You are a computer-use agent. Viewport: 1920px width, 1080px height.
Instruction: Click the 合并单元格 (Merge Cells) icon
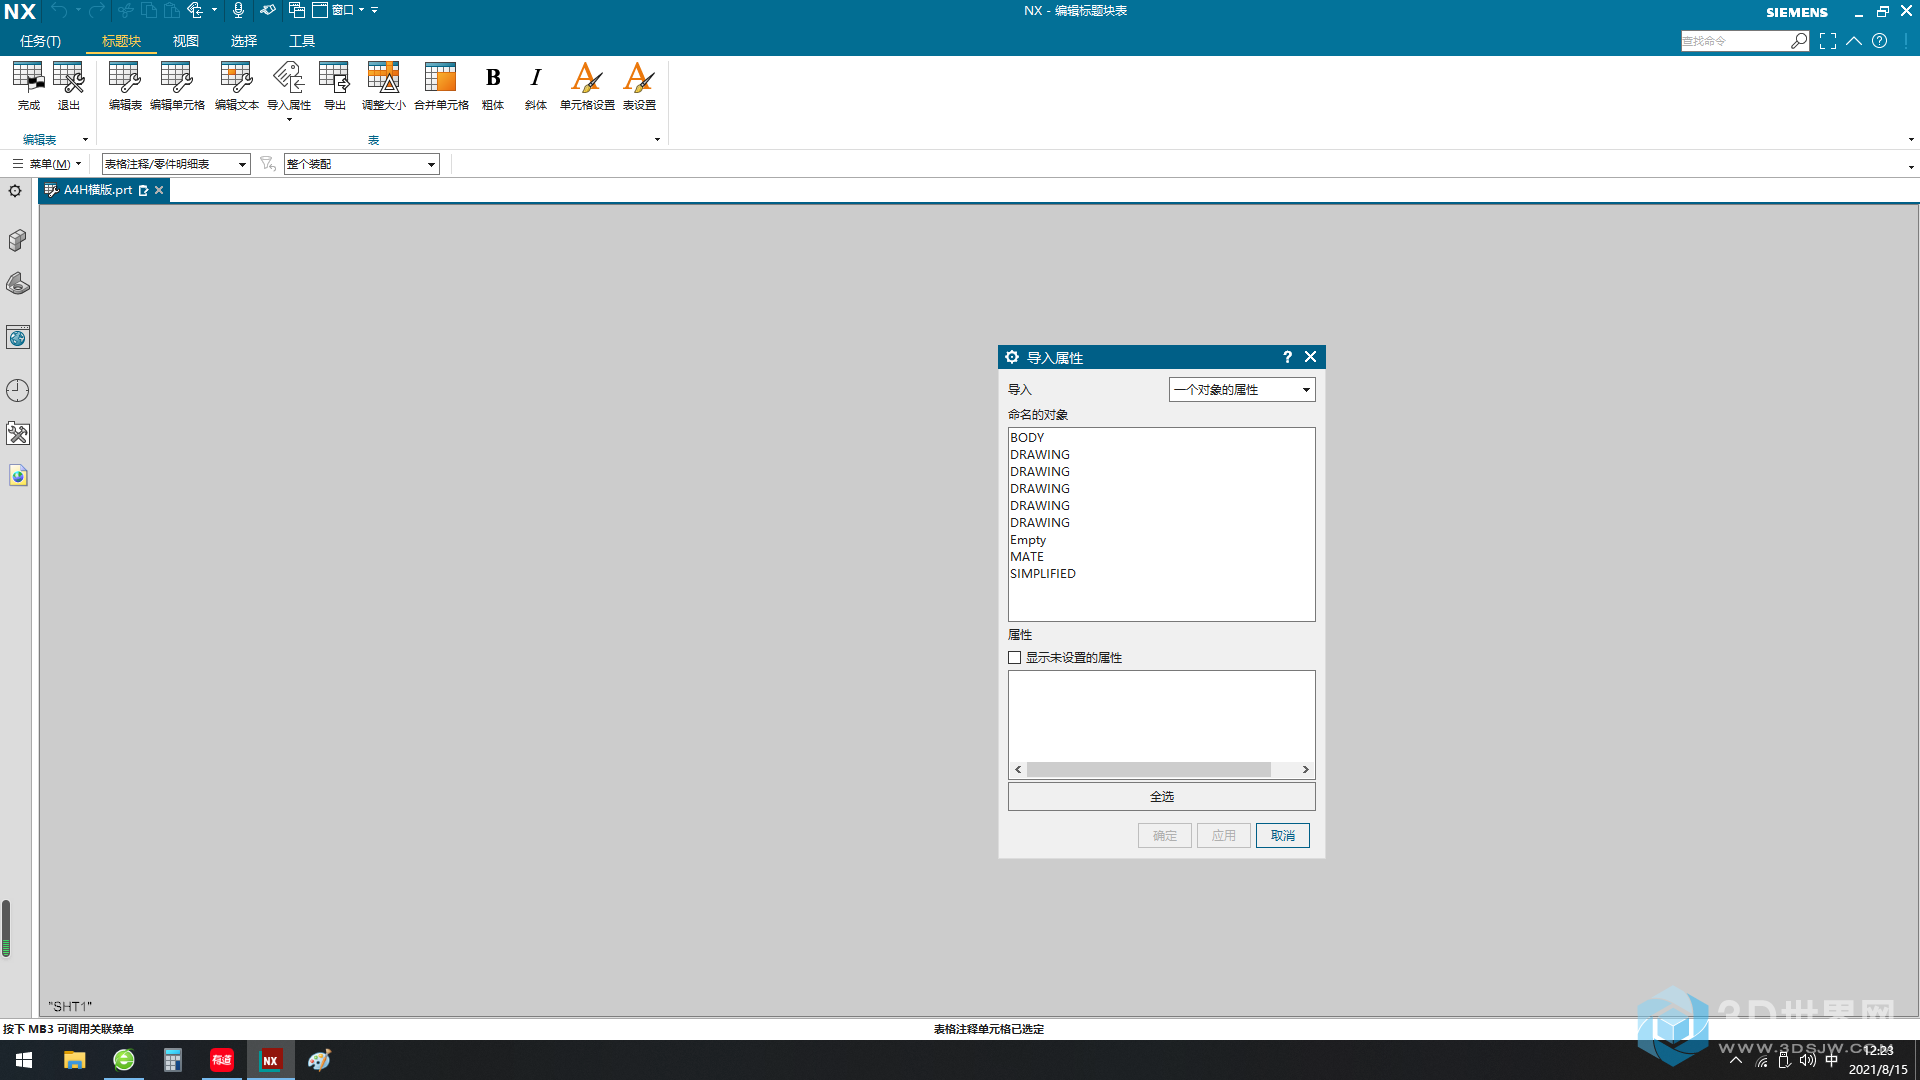coord(441,86)
